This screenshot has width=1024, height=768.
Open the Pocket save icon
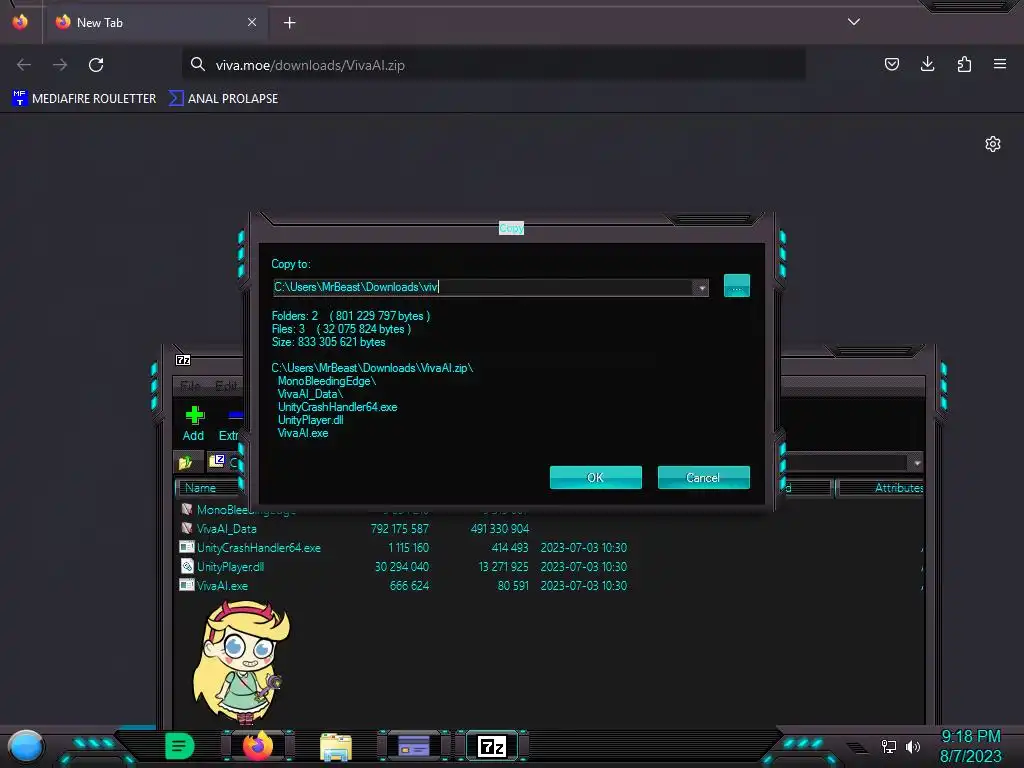coord(891,64)
